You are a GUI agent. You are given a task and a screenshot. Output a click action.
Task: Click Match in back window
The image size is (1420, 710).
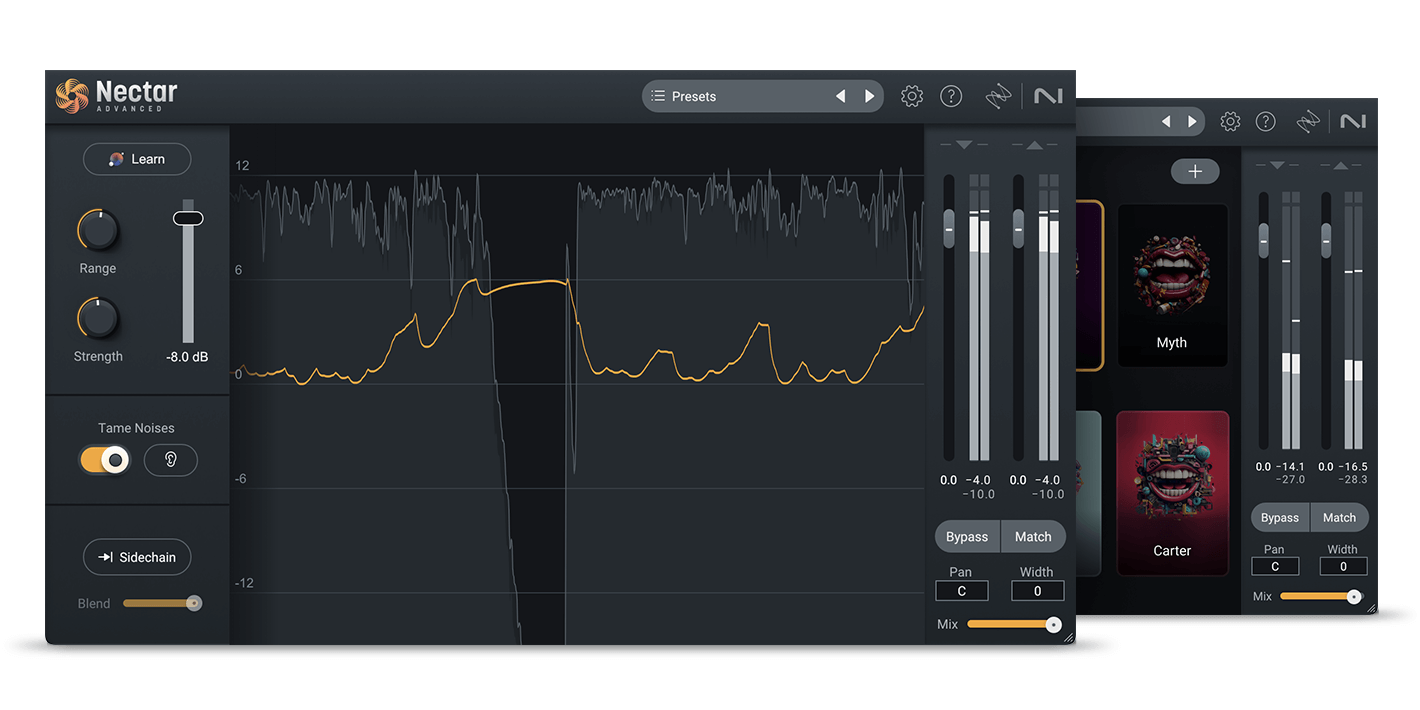tap(1340, 517)
